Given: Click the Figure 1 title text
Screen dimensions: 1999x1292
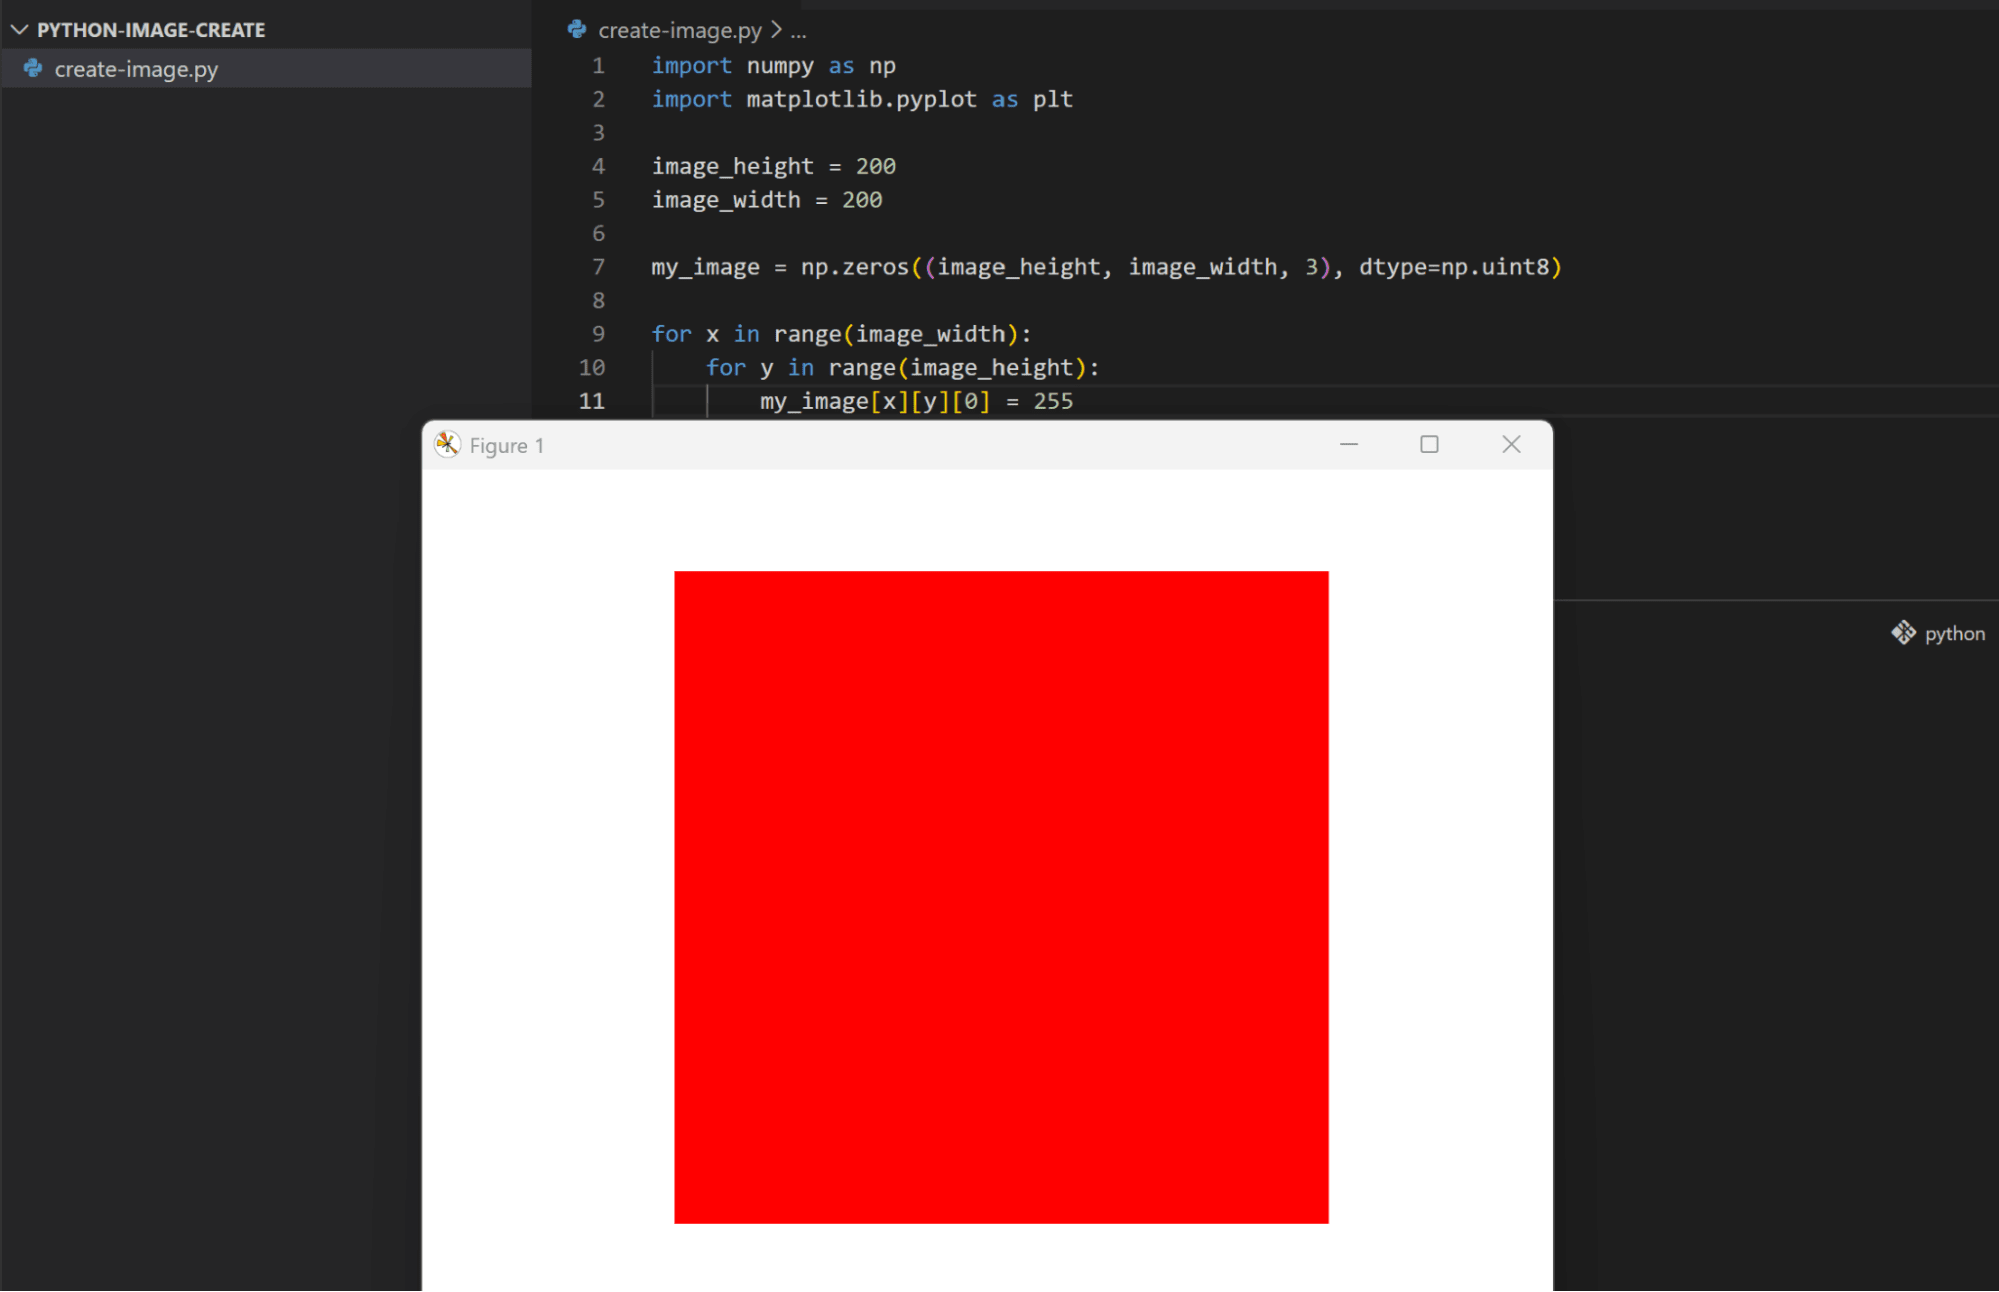Looking at the screenshot, I should point(506,446).
